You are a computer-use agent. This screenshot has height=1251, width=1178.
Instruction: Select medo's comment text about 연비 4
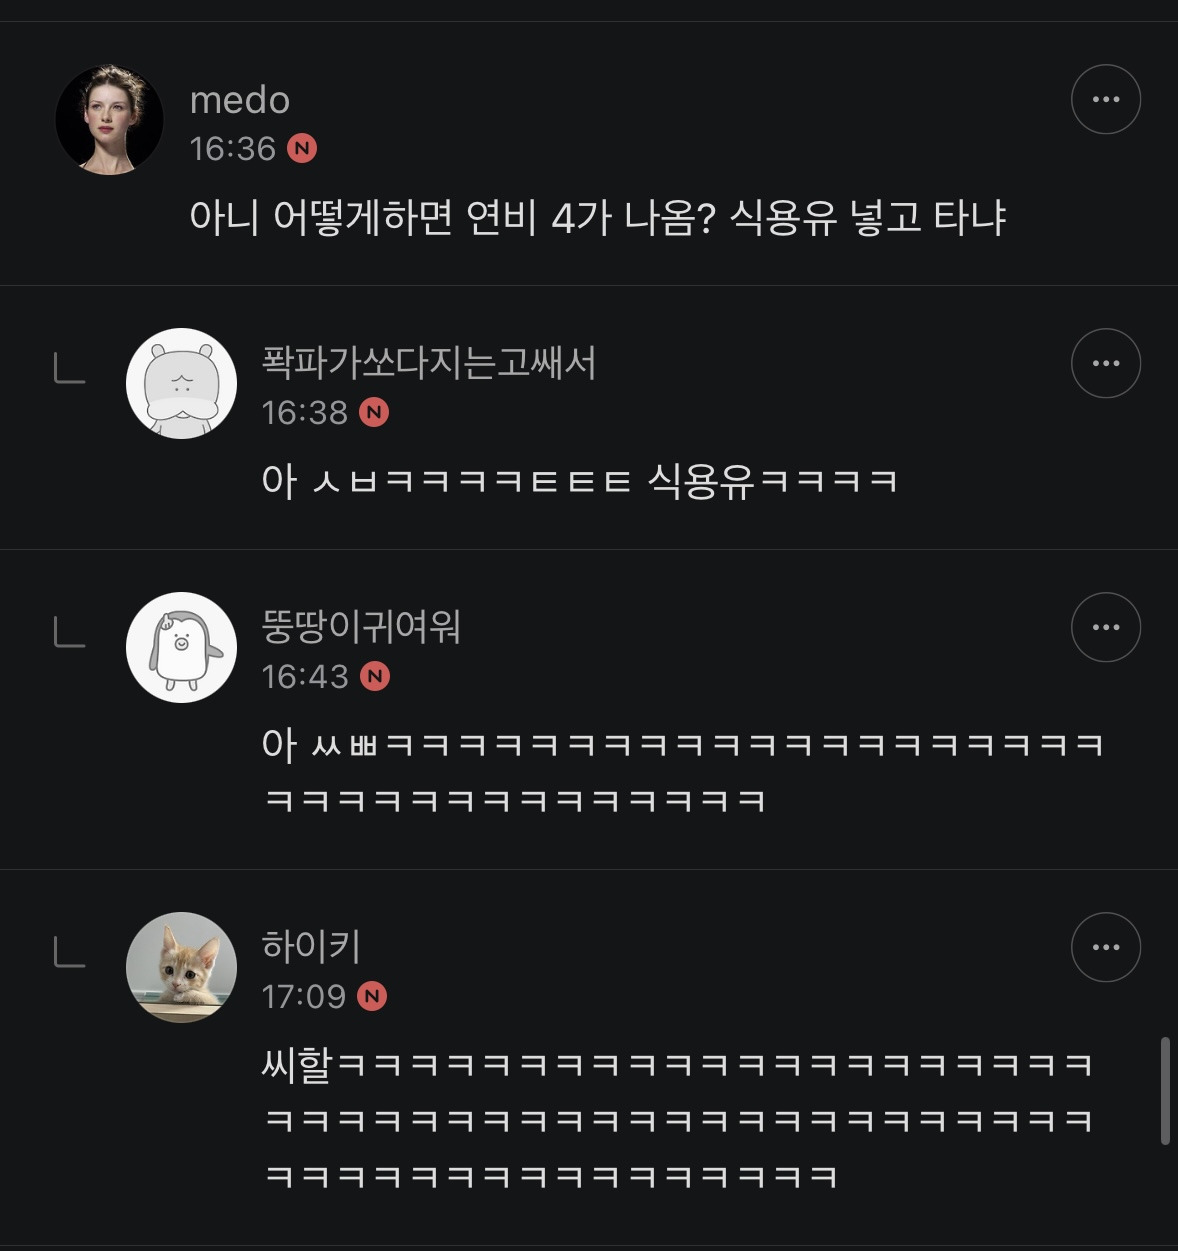598,217
